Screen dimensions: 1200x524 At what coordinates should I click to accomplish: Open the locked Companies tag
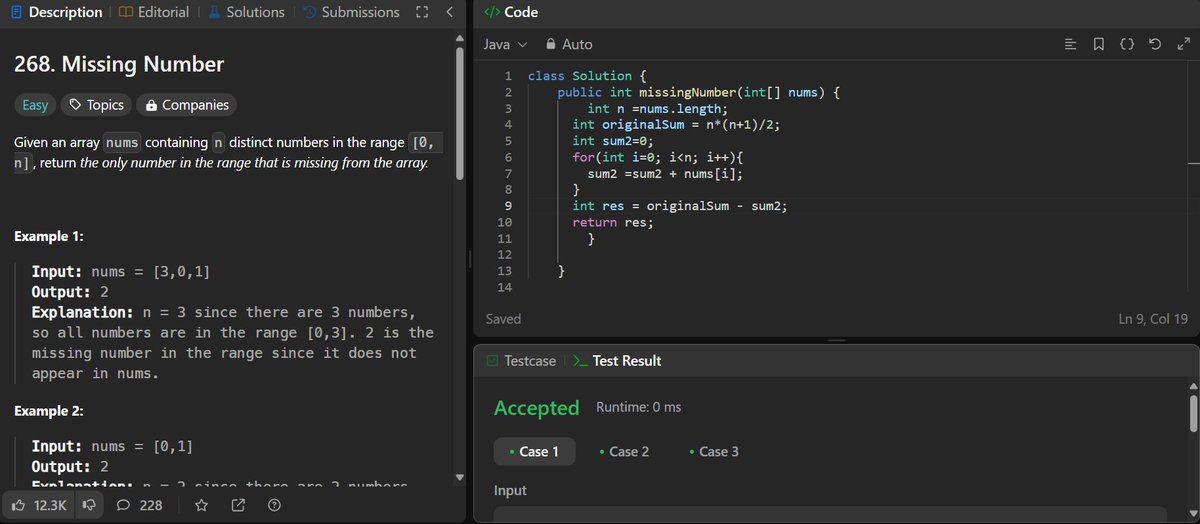pyautogui.click(x=187, y=105)
